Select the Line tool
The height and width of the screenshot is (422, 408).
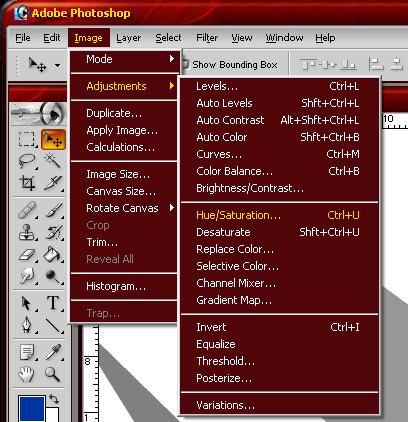[x=53, y=325]
